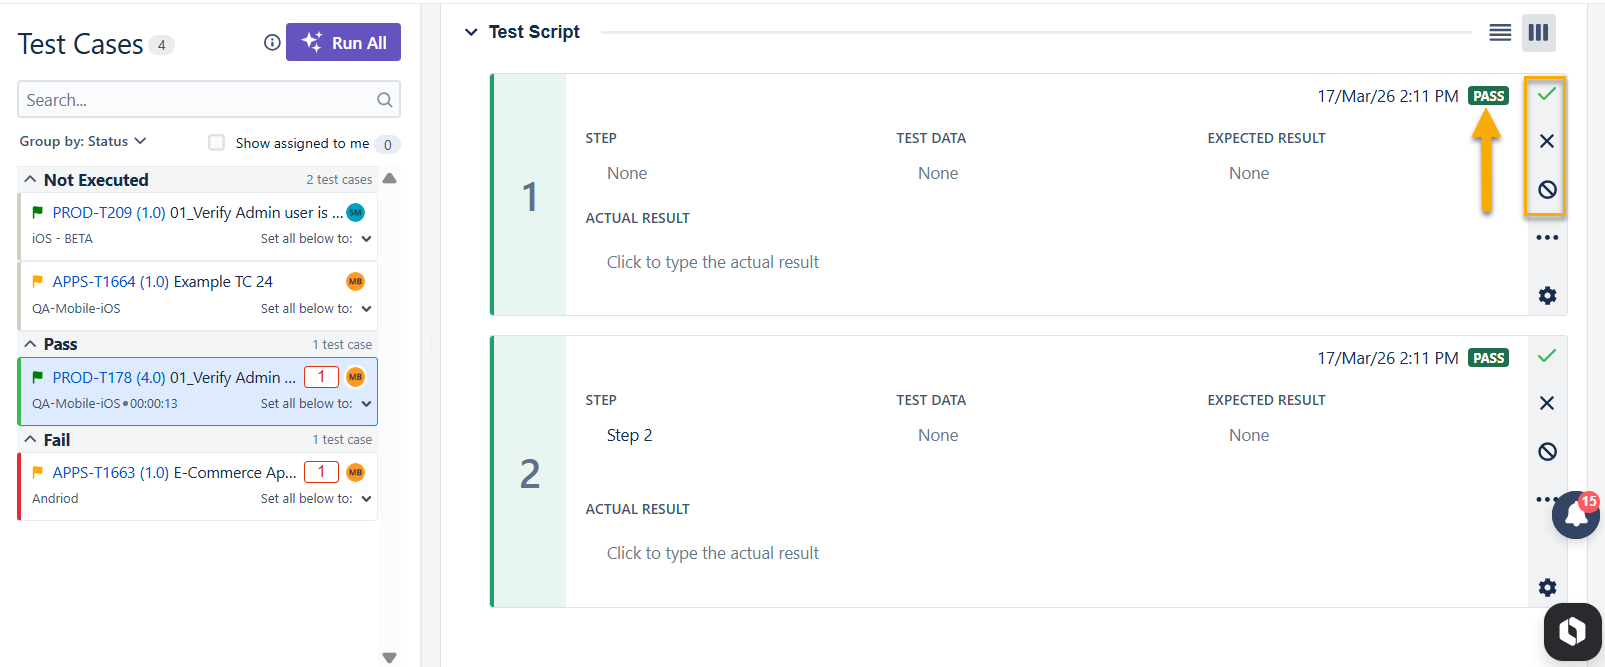
Task: Click the search magnifier in Test Cases panel
Action: pyautogui.click(x=385, y=99)
